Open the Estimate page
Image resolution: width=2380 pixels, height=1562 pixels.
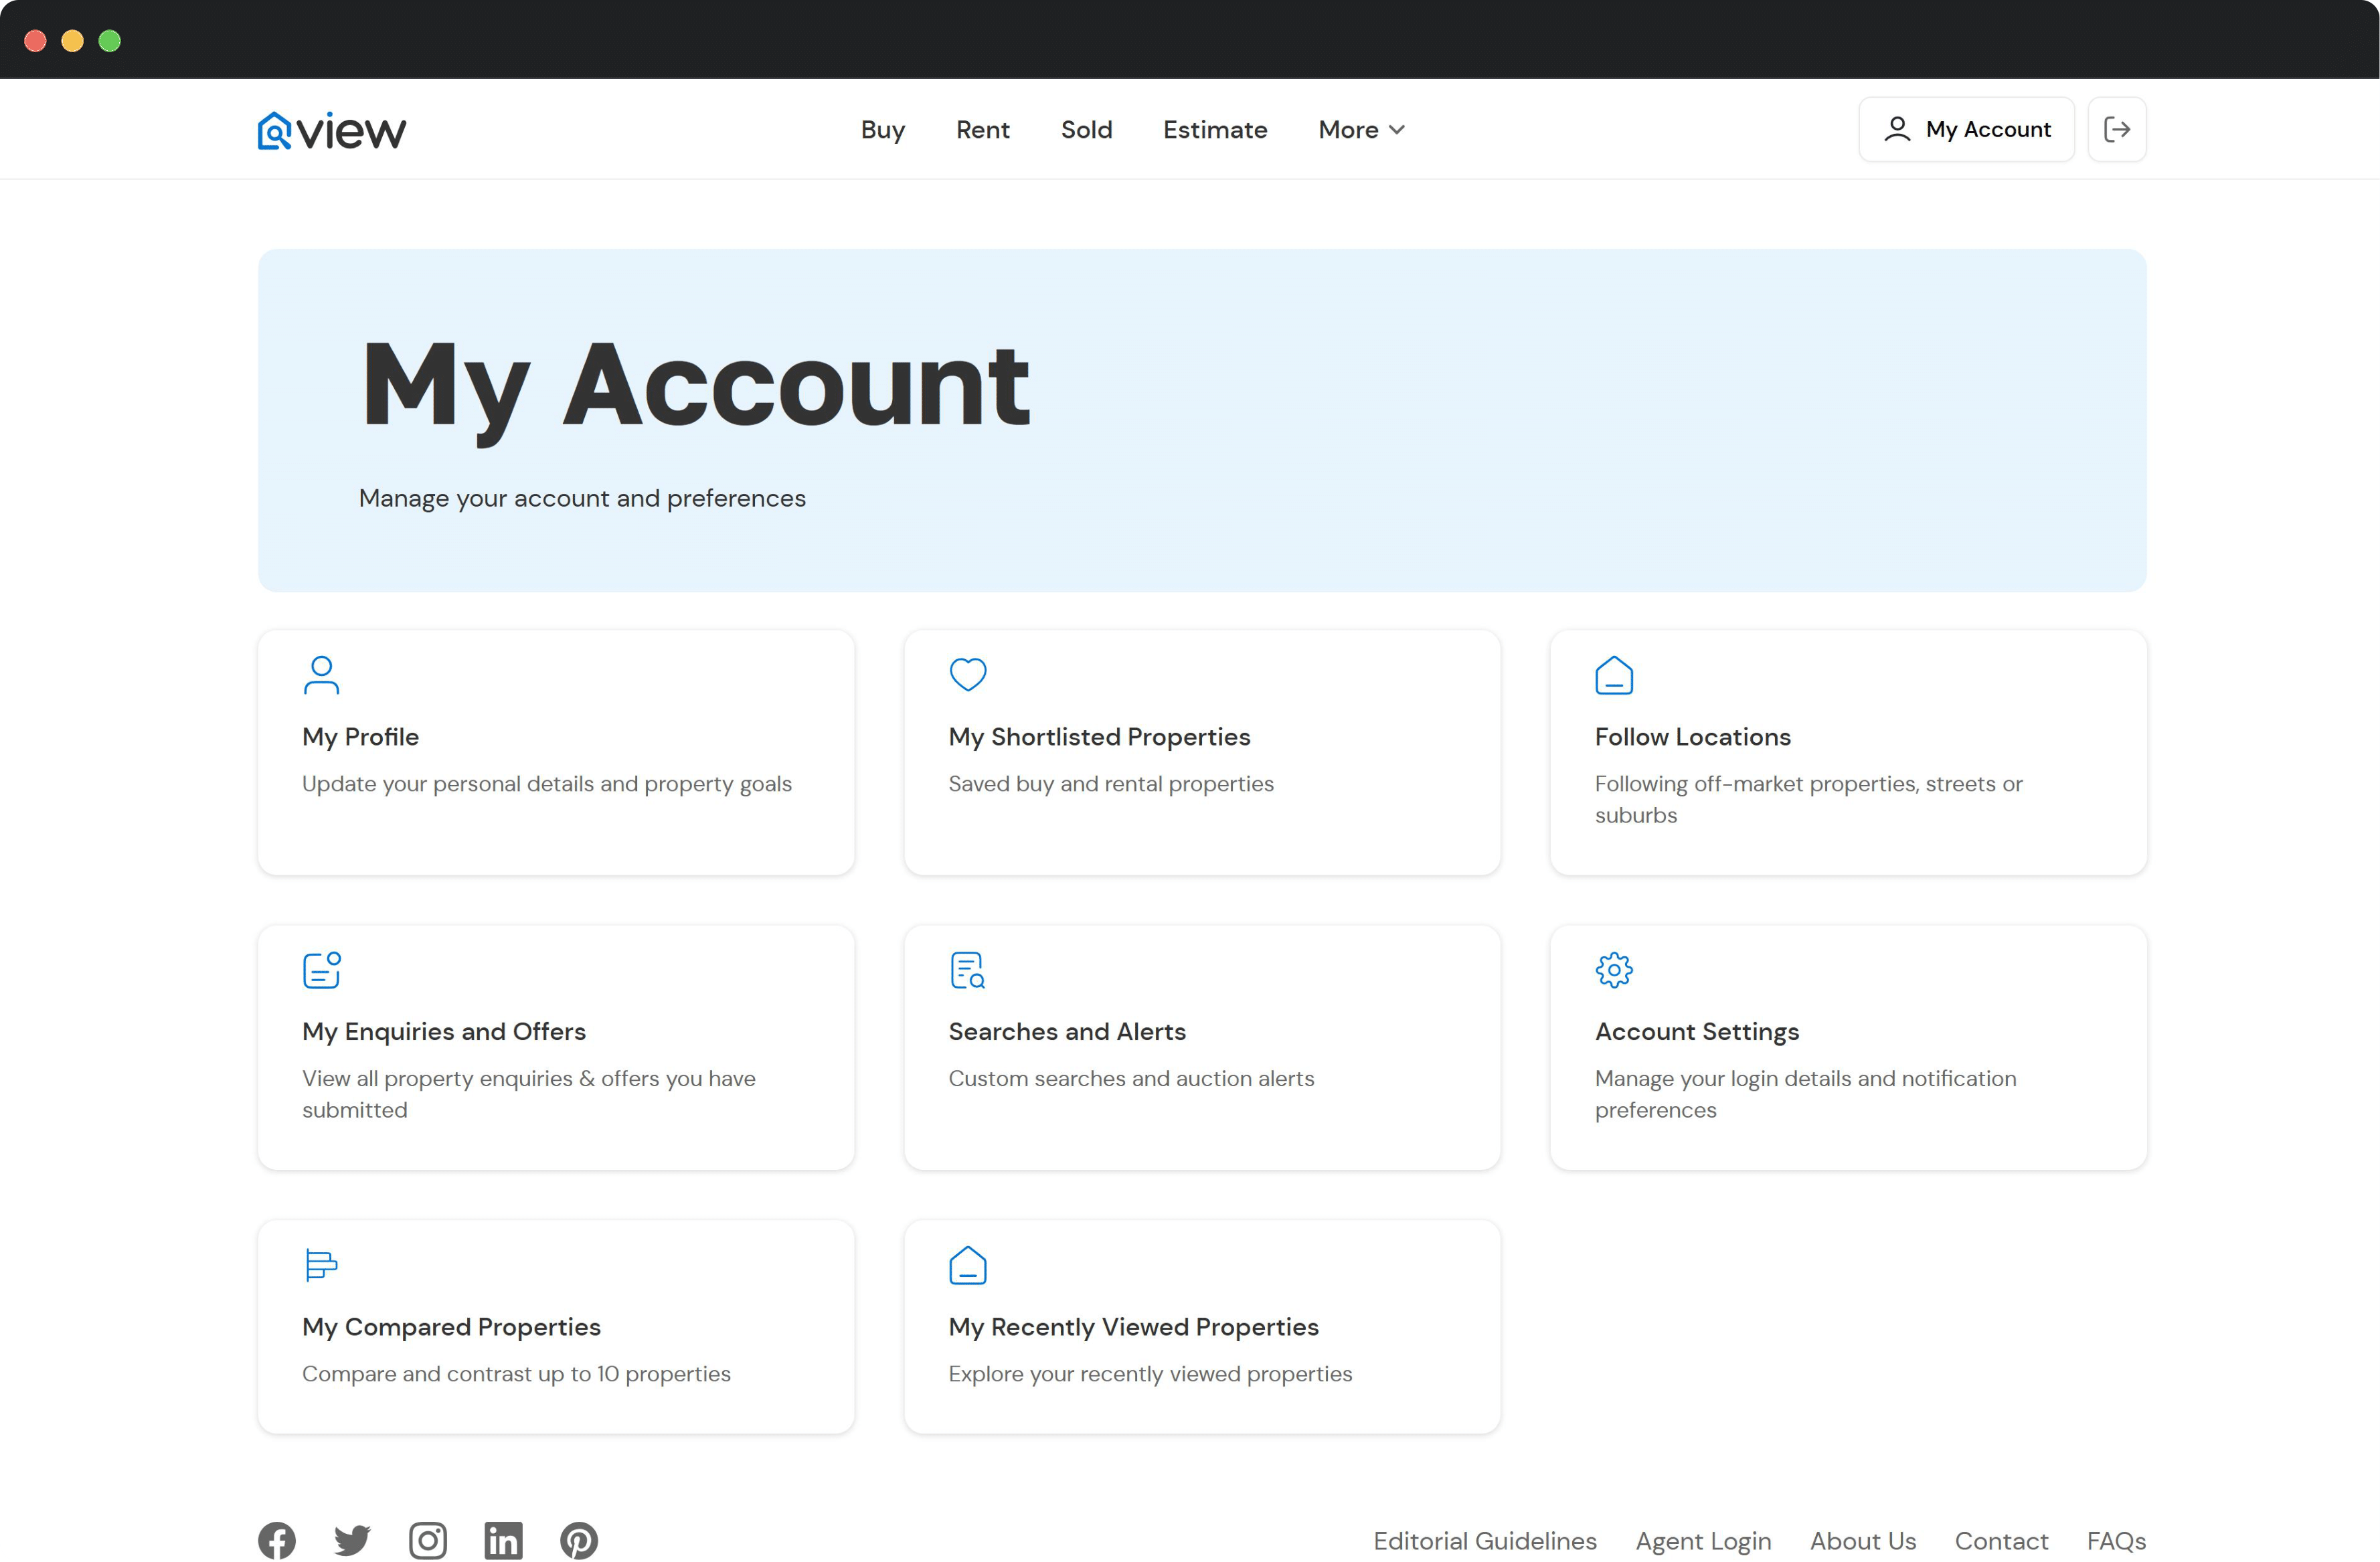point(1214,129)
